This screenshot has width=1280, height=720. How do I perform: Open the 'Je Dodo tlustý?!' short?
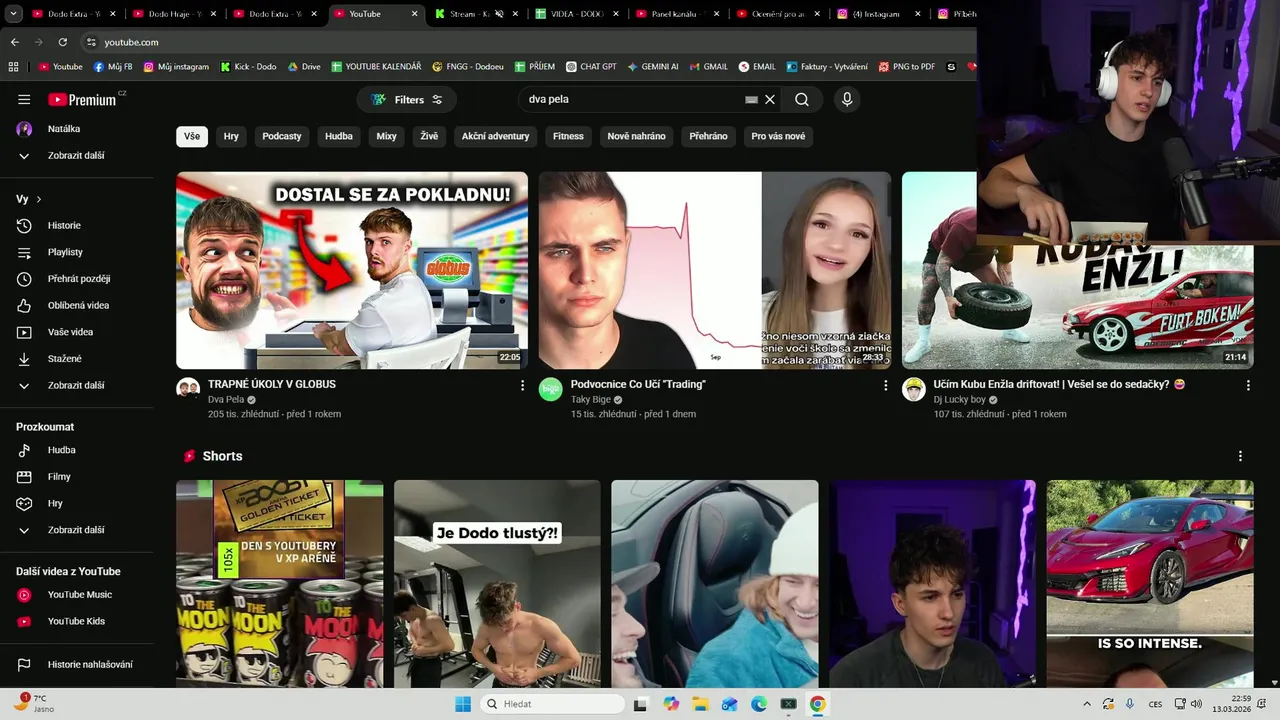tap(497, 583)
